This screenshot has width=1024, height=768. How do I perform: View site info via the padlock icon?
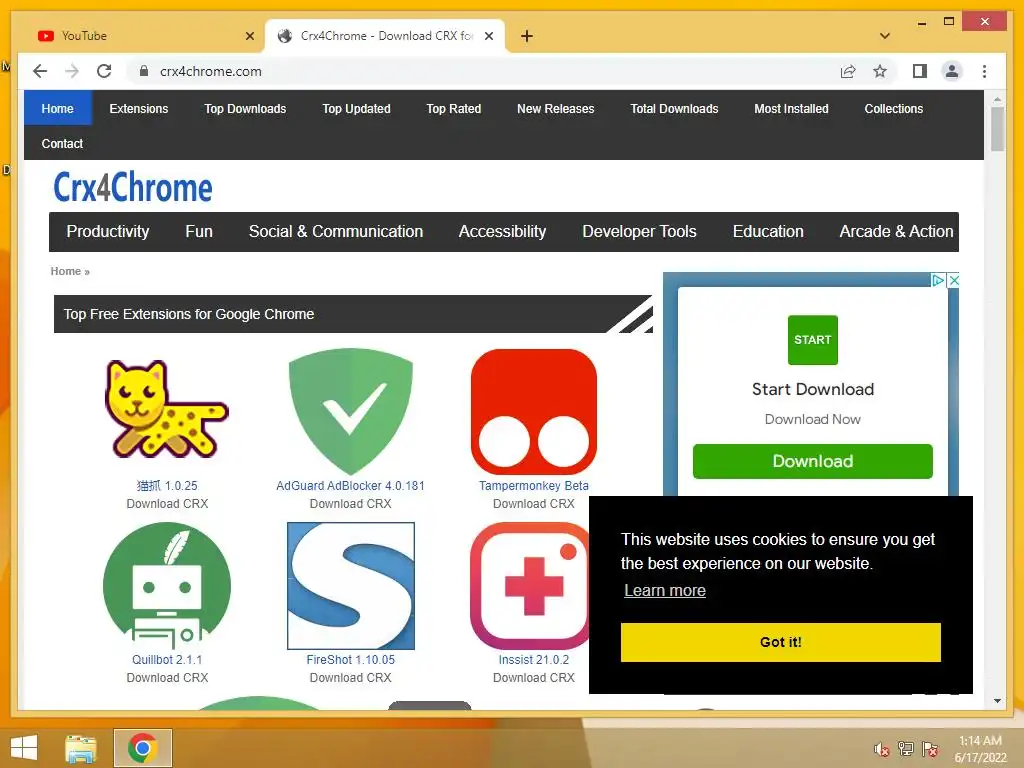click(144, 71)
